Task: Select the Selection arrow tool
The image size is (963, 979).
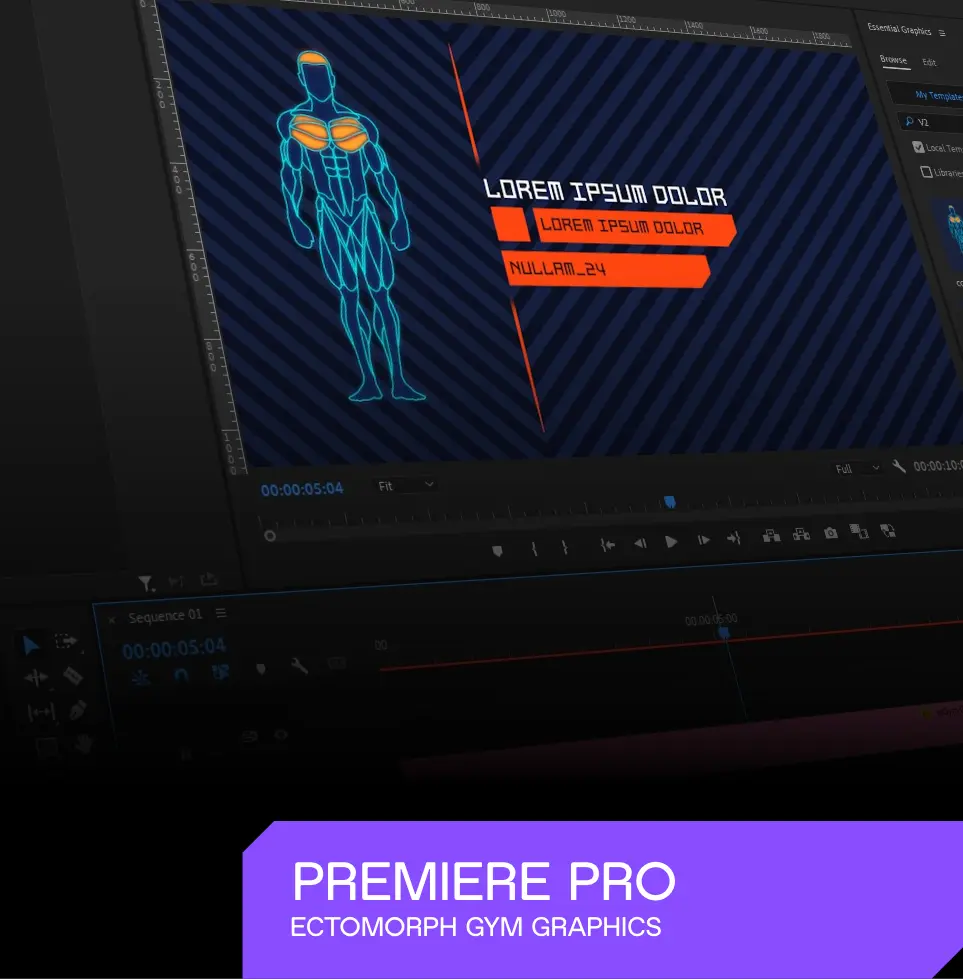Action: [31, 645]
